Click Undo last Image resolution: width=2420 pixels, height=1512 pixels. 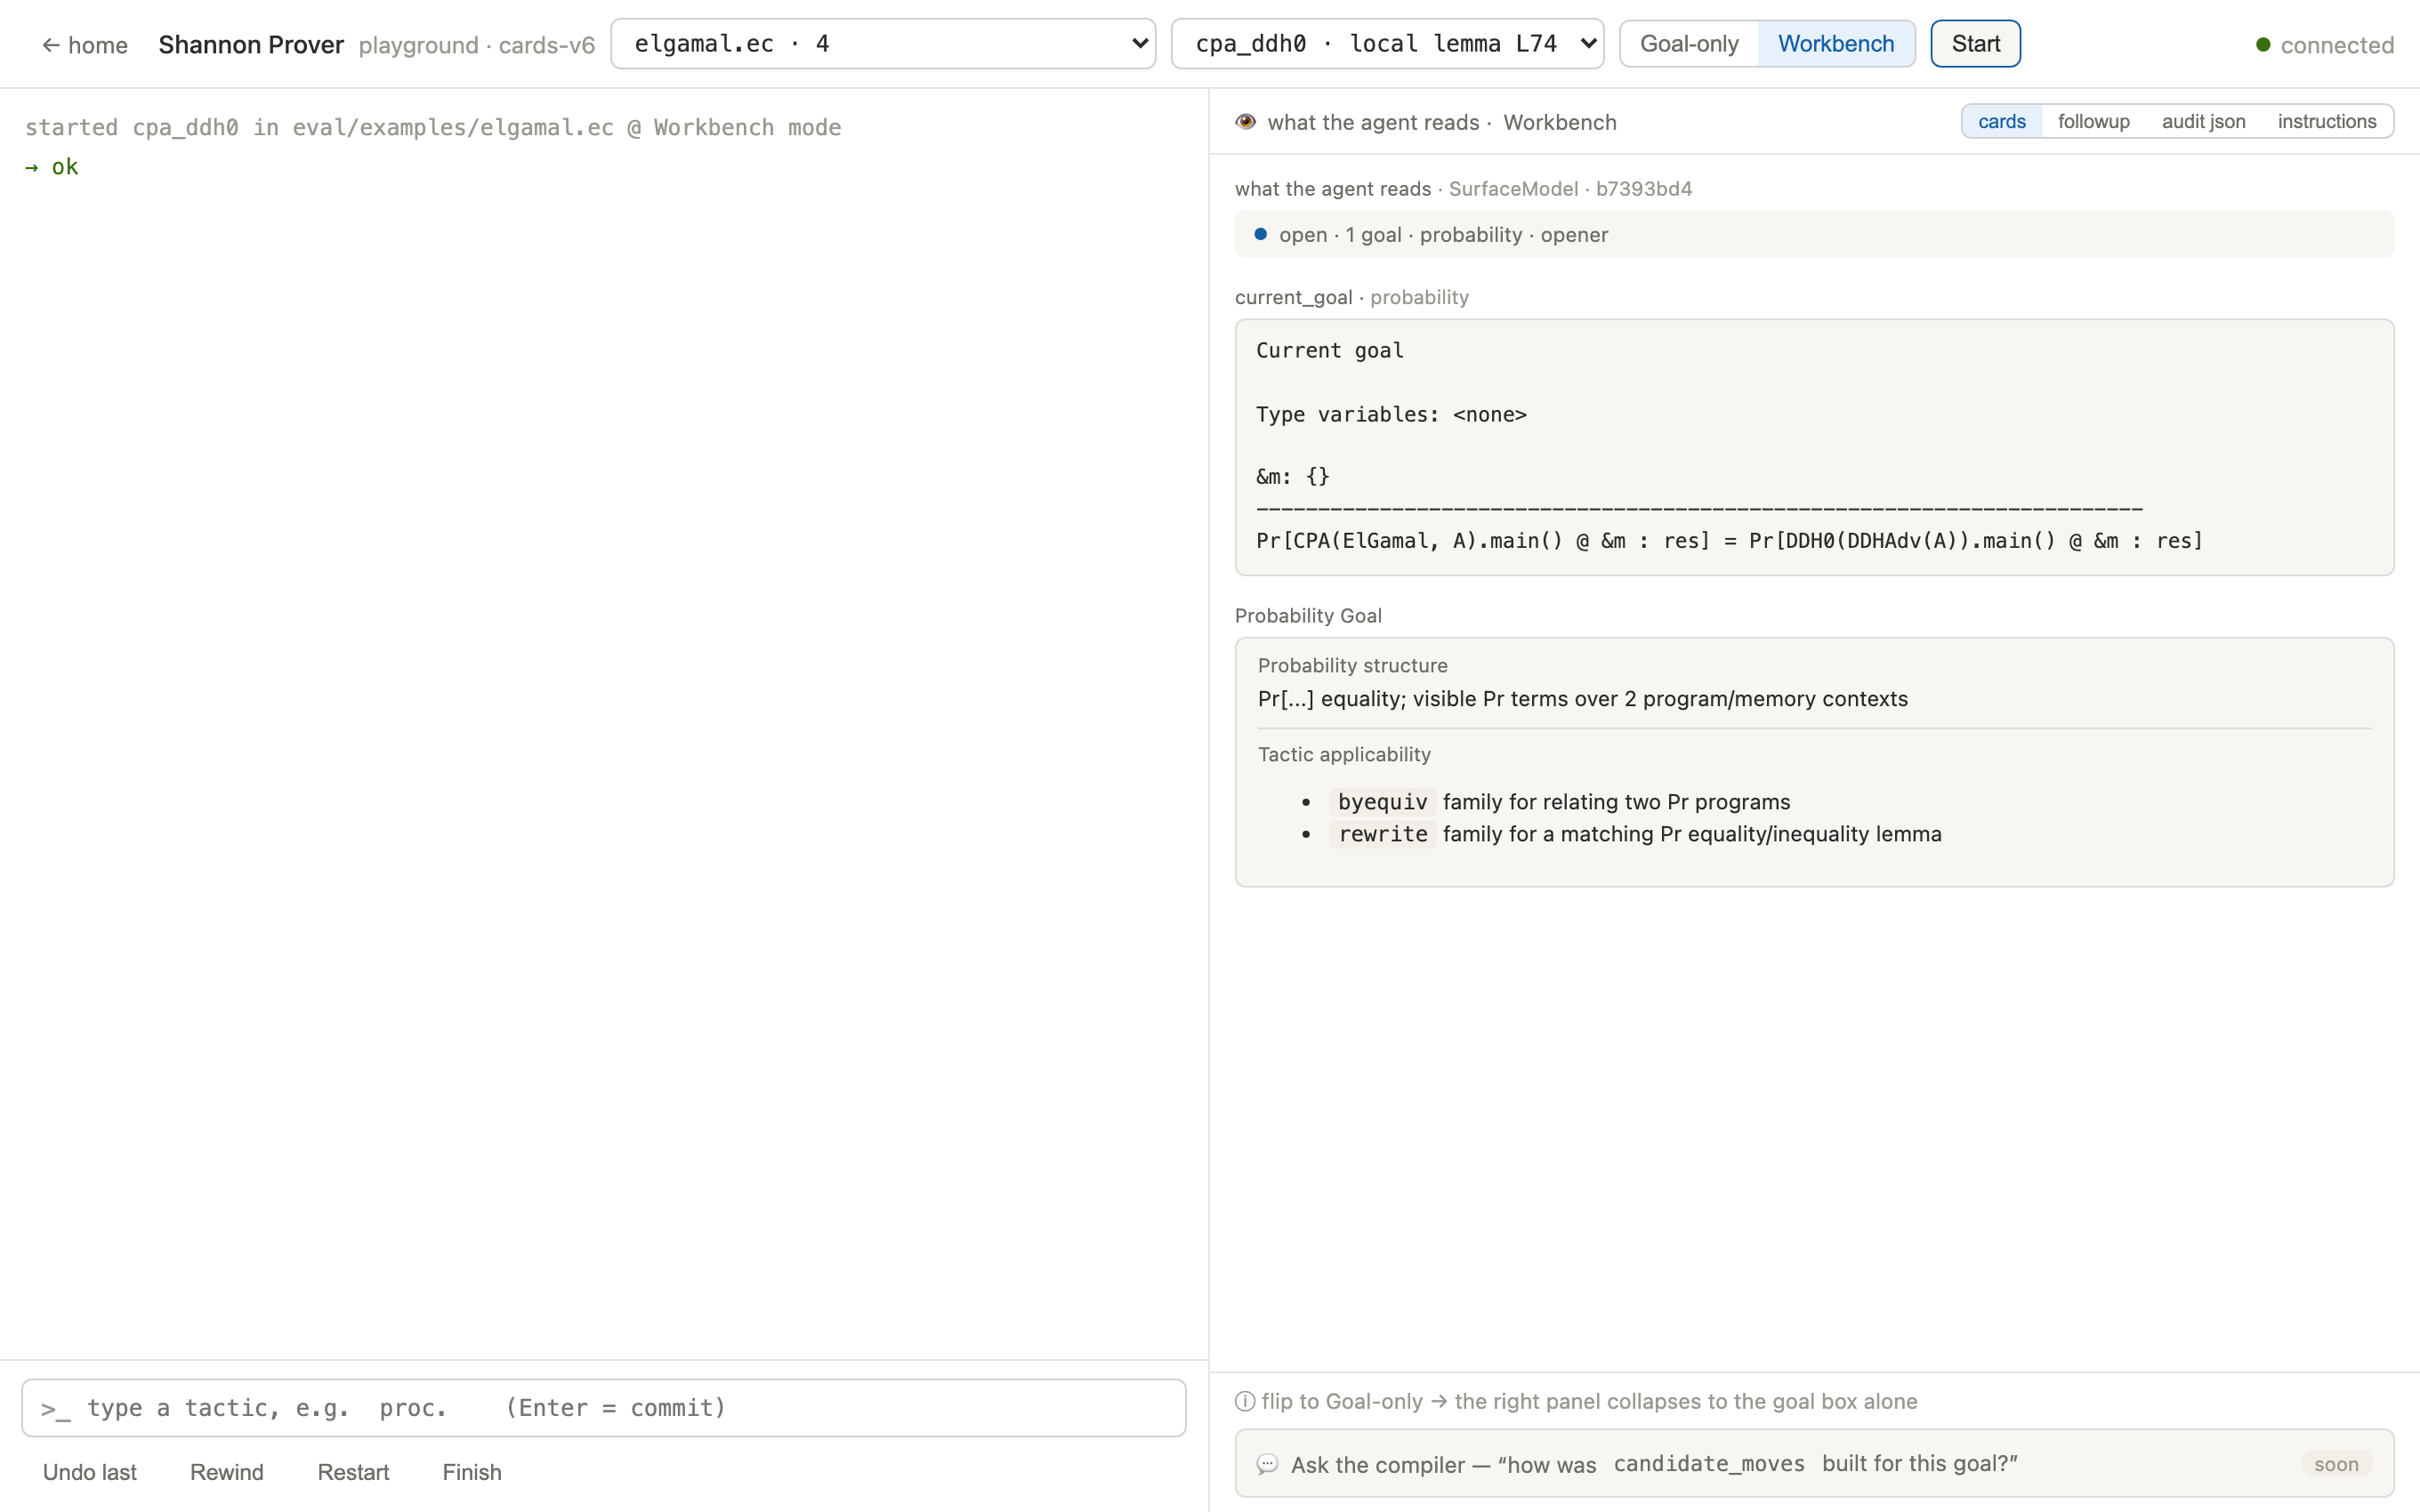(x=90, y=1472)
